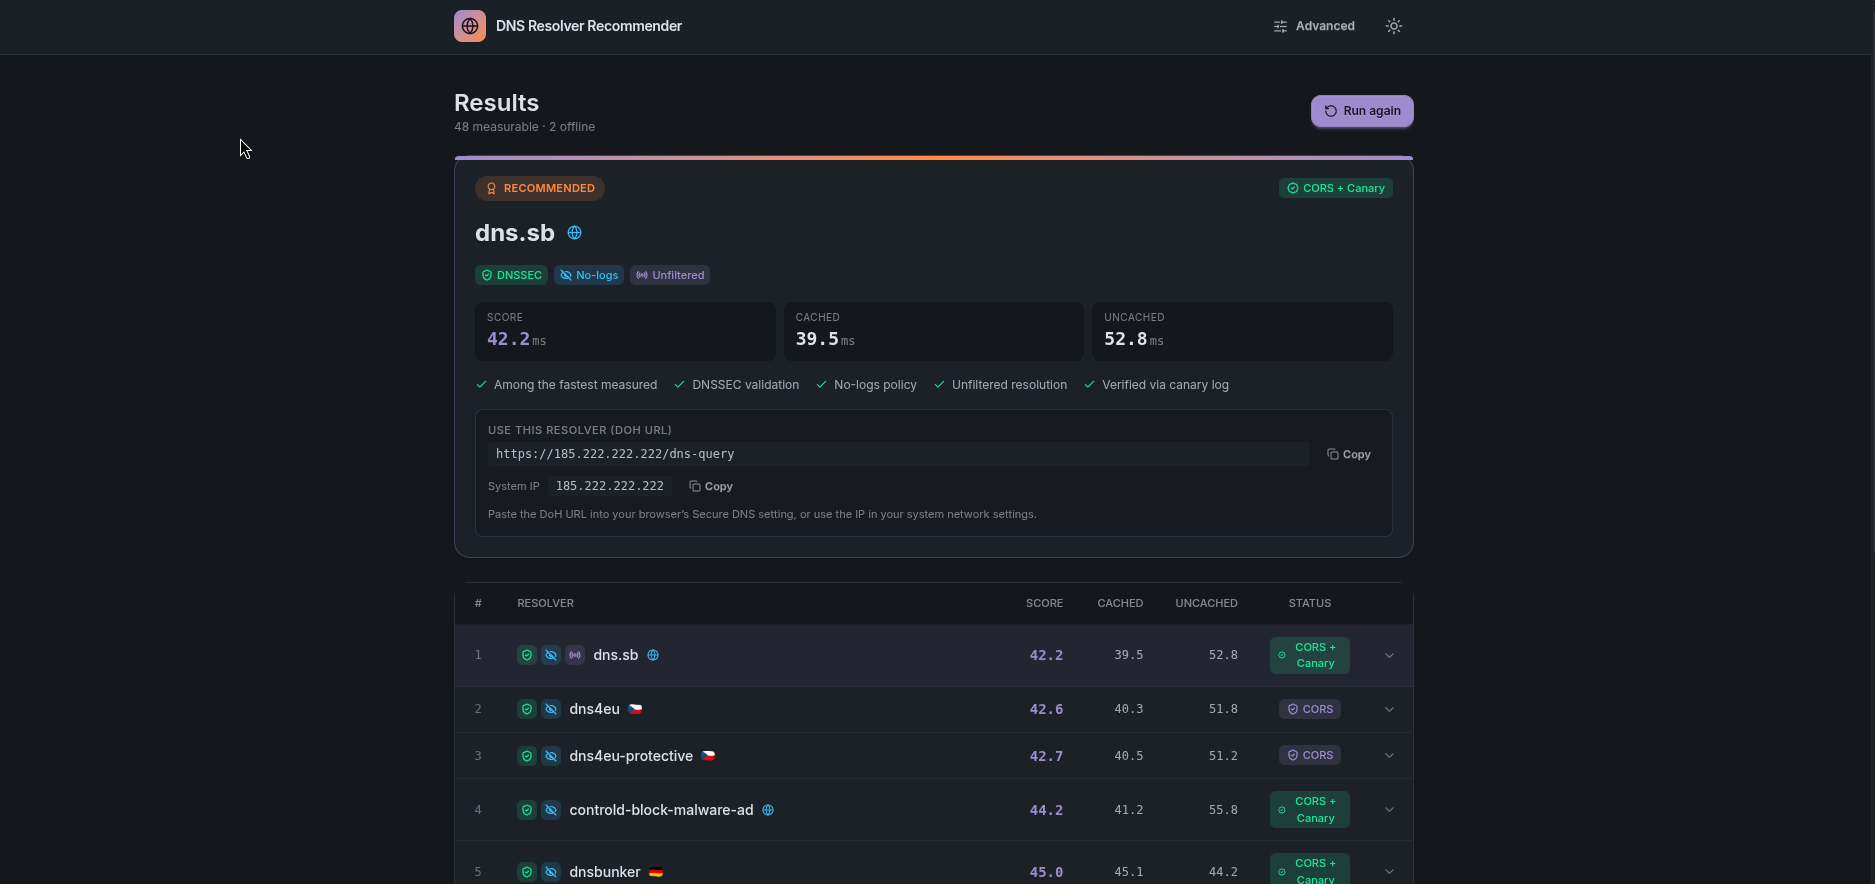1875x884 pixels.
Task: Click the no-logs icon in dns4eu-protective row
Action: tap(551, 756)
